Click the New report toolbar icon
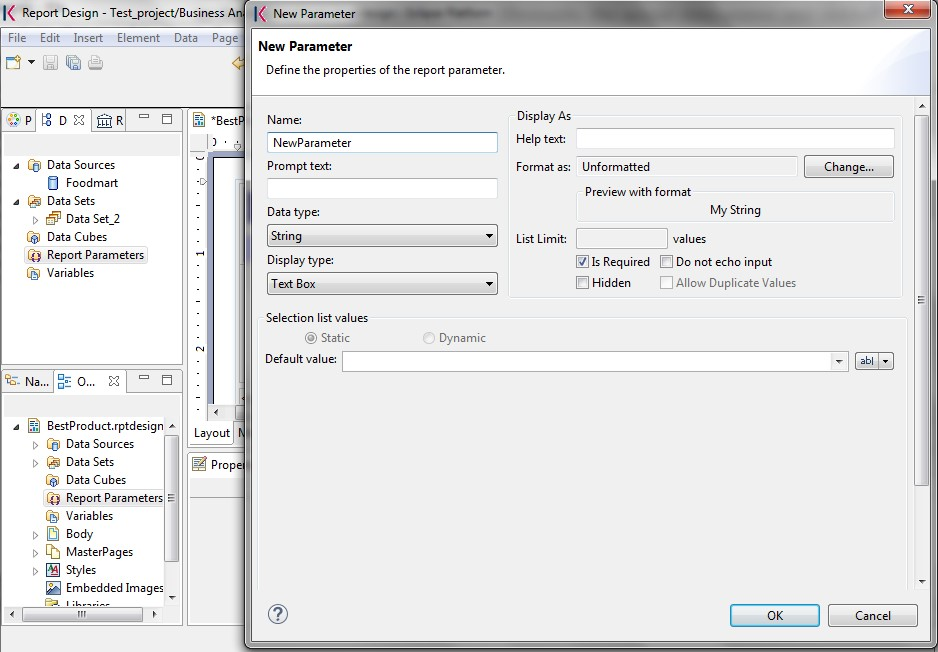This screenshot has height=652, width=938. point(13,62)
